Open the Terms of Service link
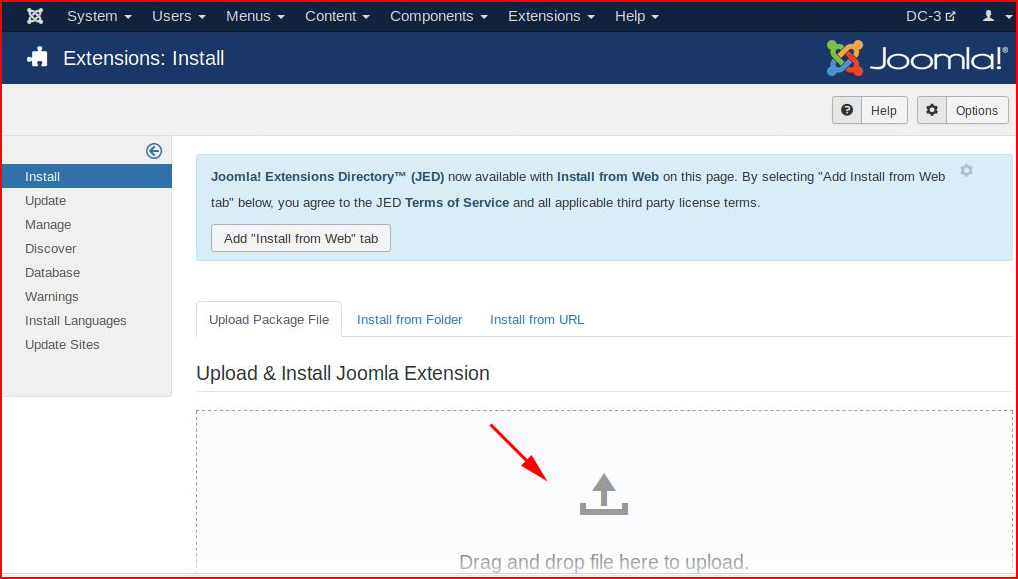The height and width of the screenshot is (579, 1018). click(457, 203)
